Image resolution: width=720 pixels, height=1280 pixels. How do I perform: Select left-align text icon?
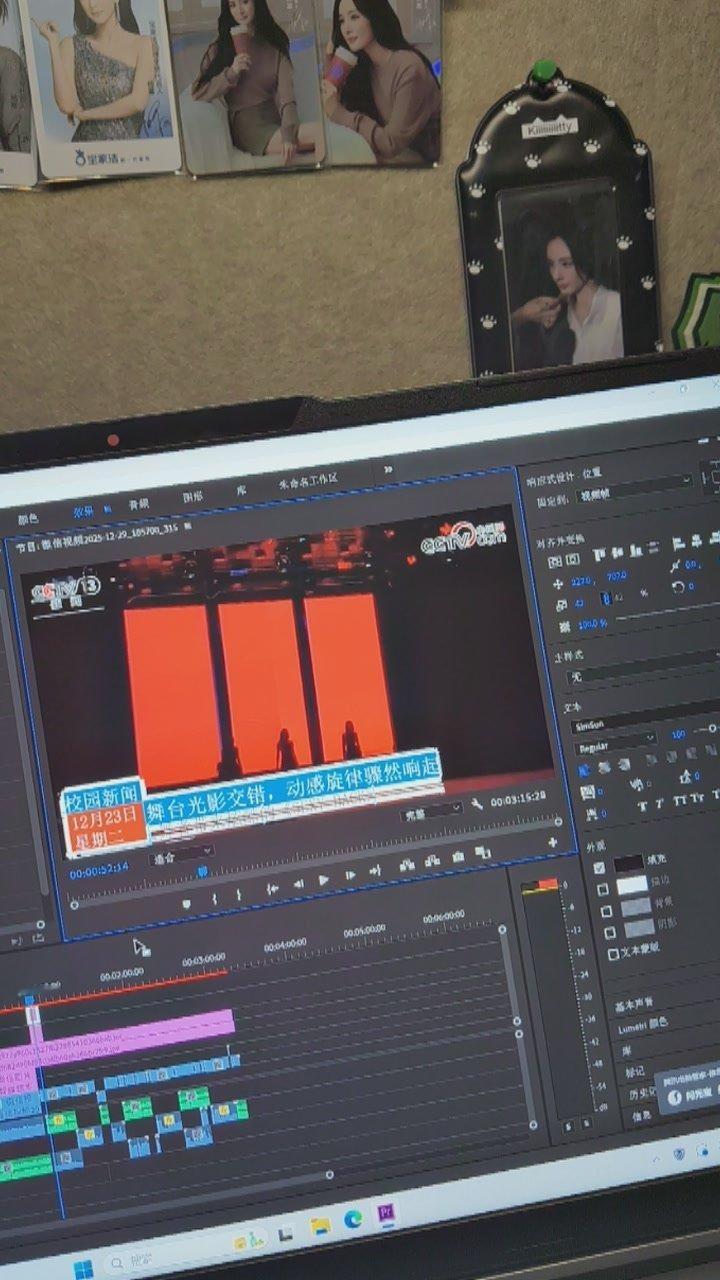584,770
